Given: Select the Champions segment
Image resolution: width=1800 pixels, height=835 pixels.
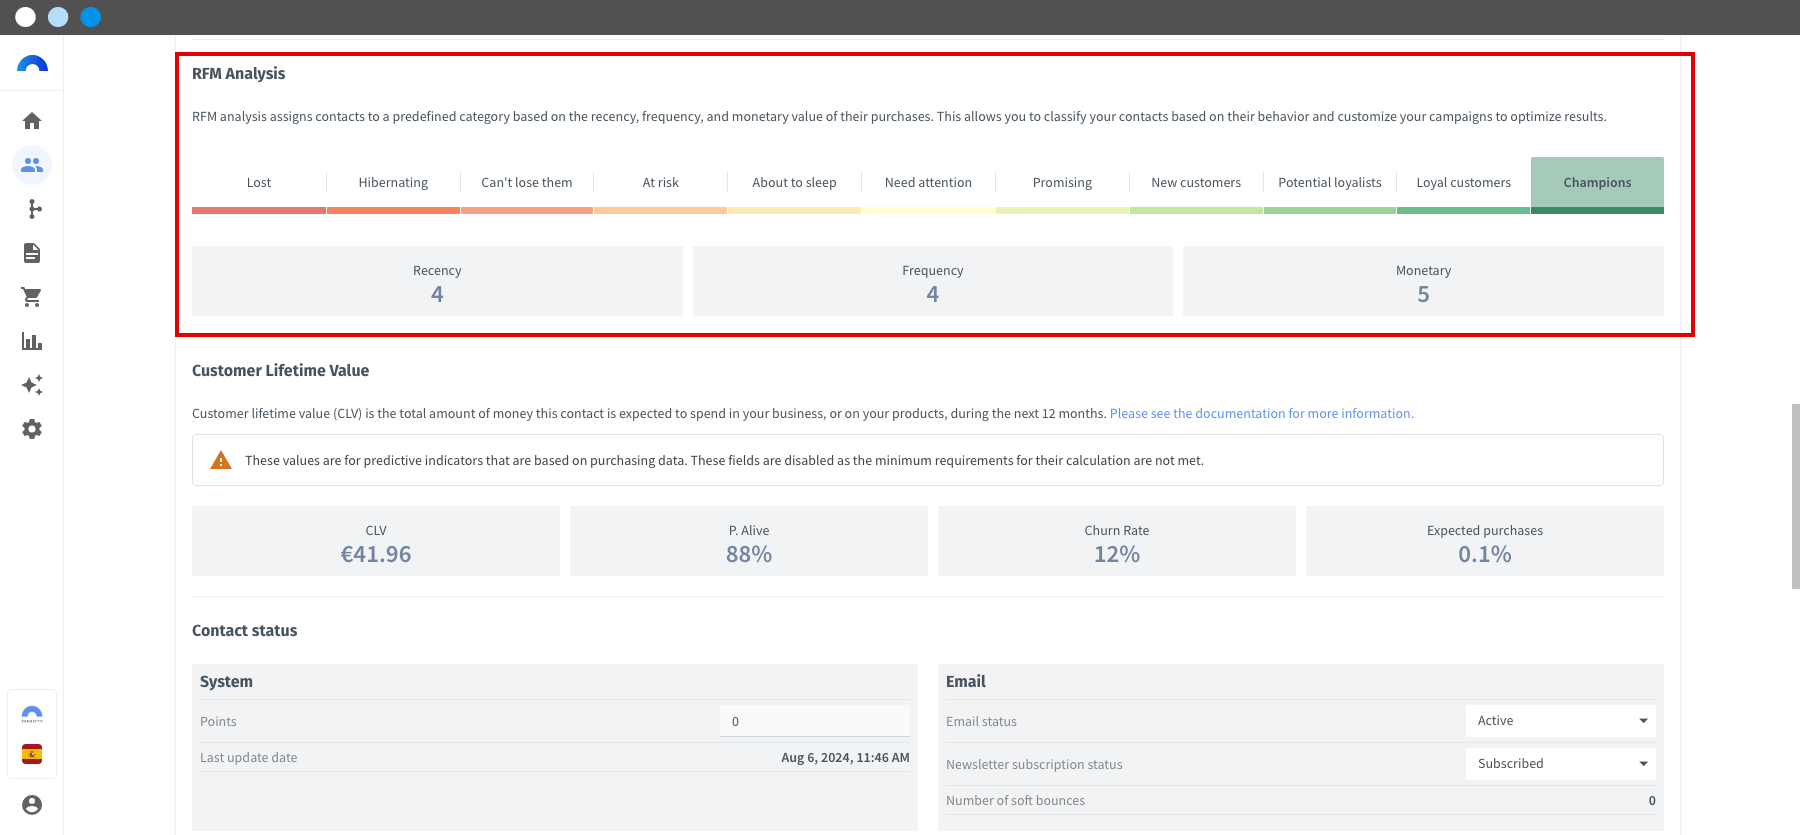Looking at the screenshot, I should (1597, 183).
